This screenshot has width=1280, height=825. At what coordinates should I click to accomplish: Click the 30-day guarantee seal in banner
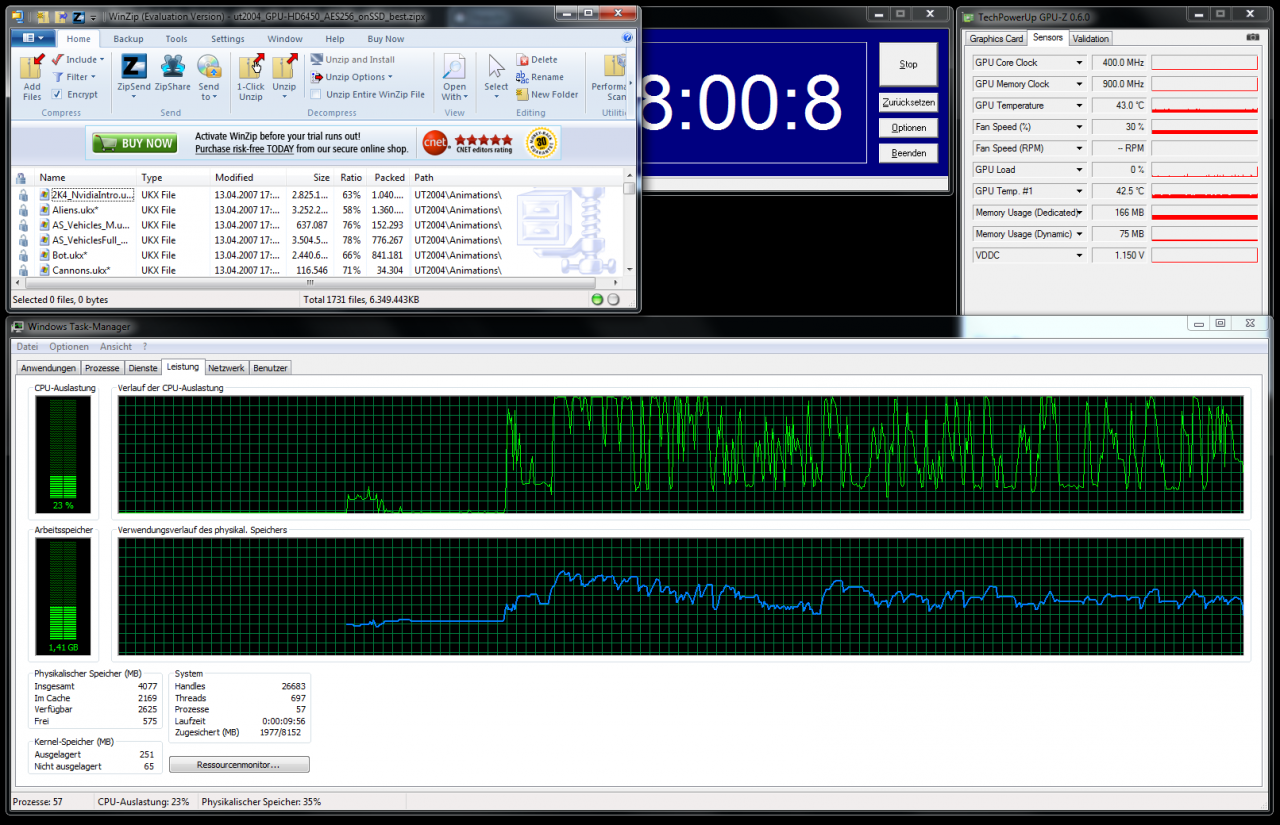point(543,143)
